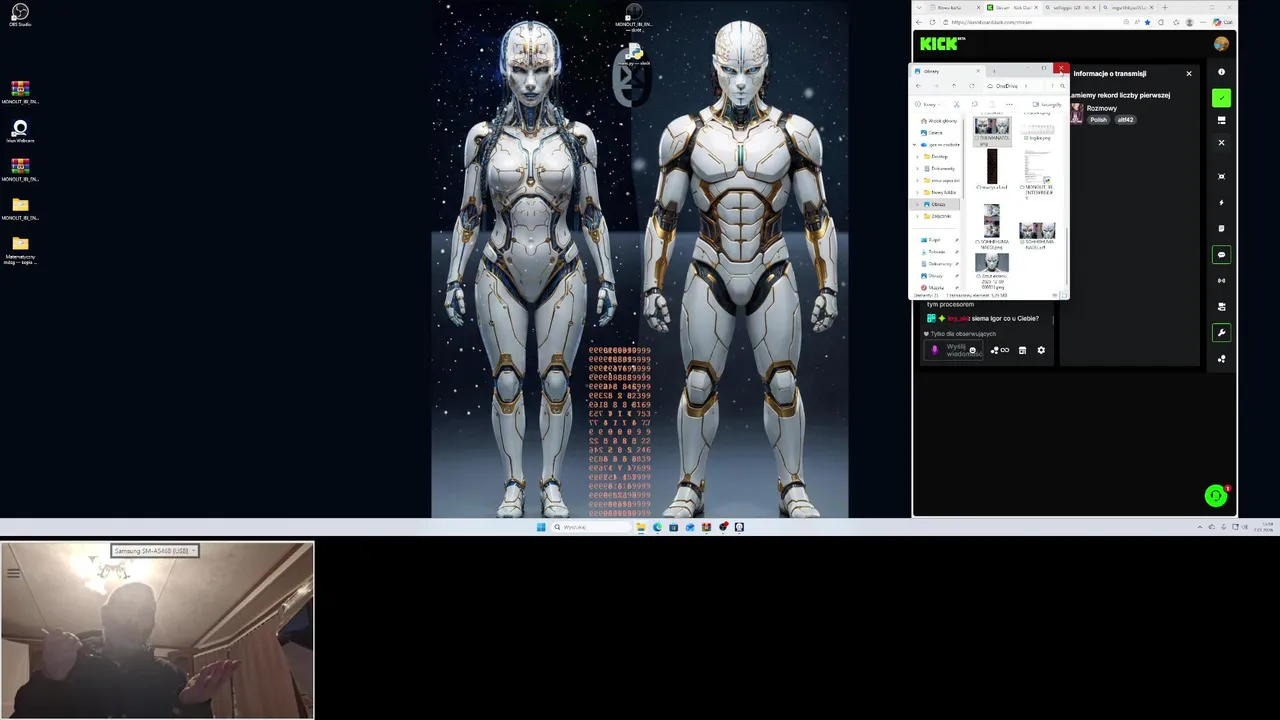Open the Iriun Webcam desktop icon

point(20,132)
